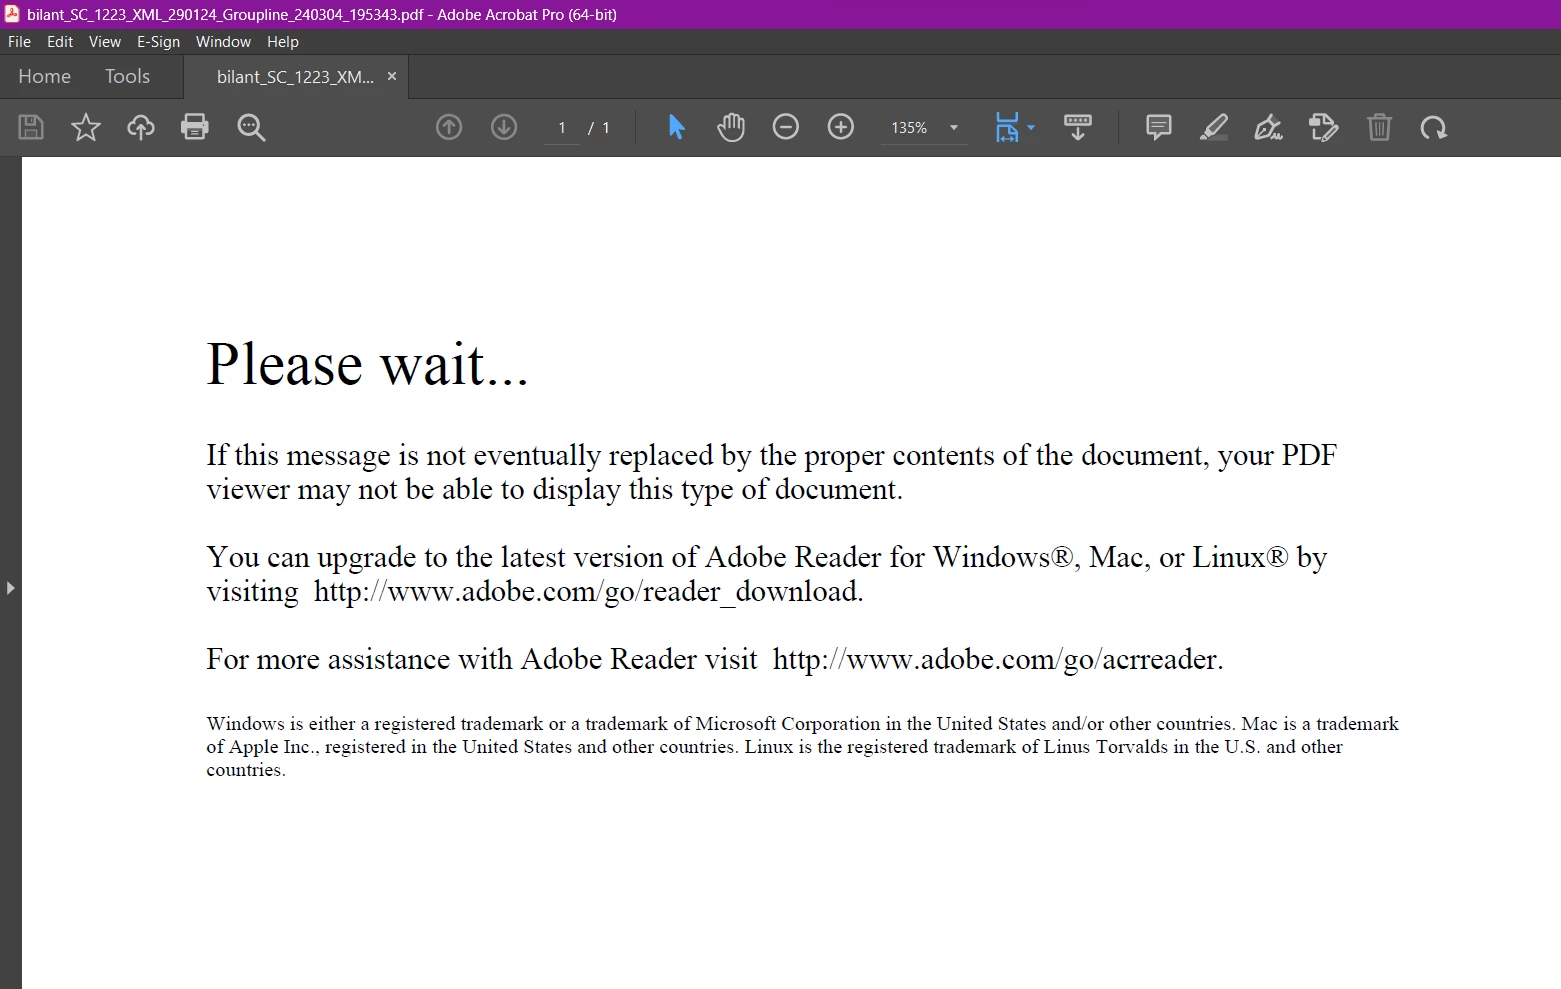The width and height of the screenshot is (1561, 989).
Task: Click the Edit/stamp tool icon
Action: point(1324,127)
